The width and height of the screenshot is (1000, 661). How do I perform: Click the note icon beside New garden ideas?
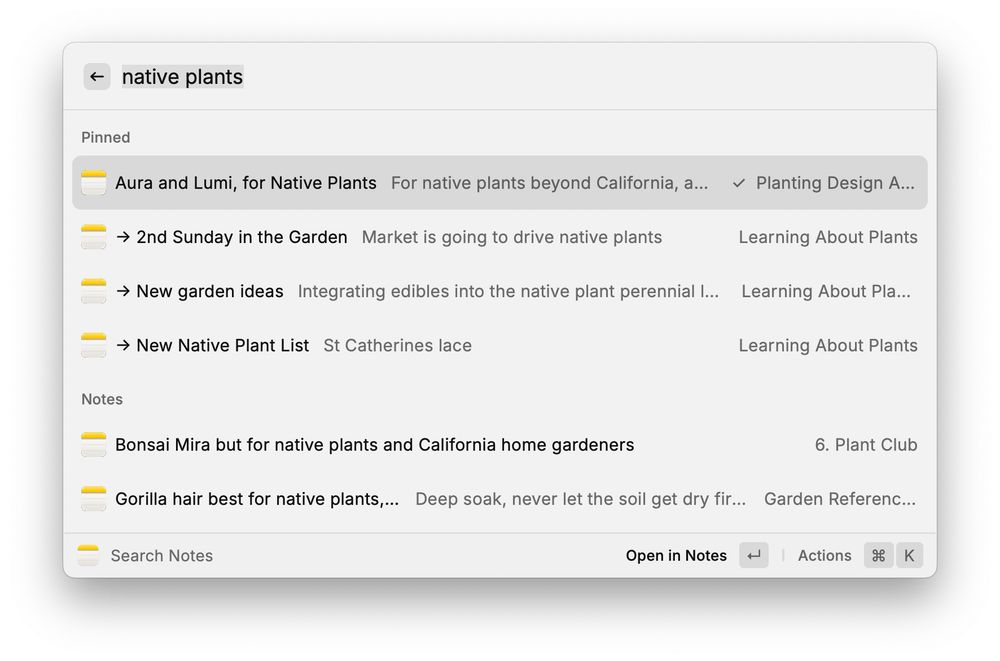pos(94,291)
